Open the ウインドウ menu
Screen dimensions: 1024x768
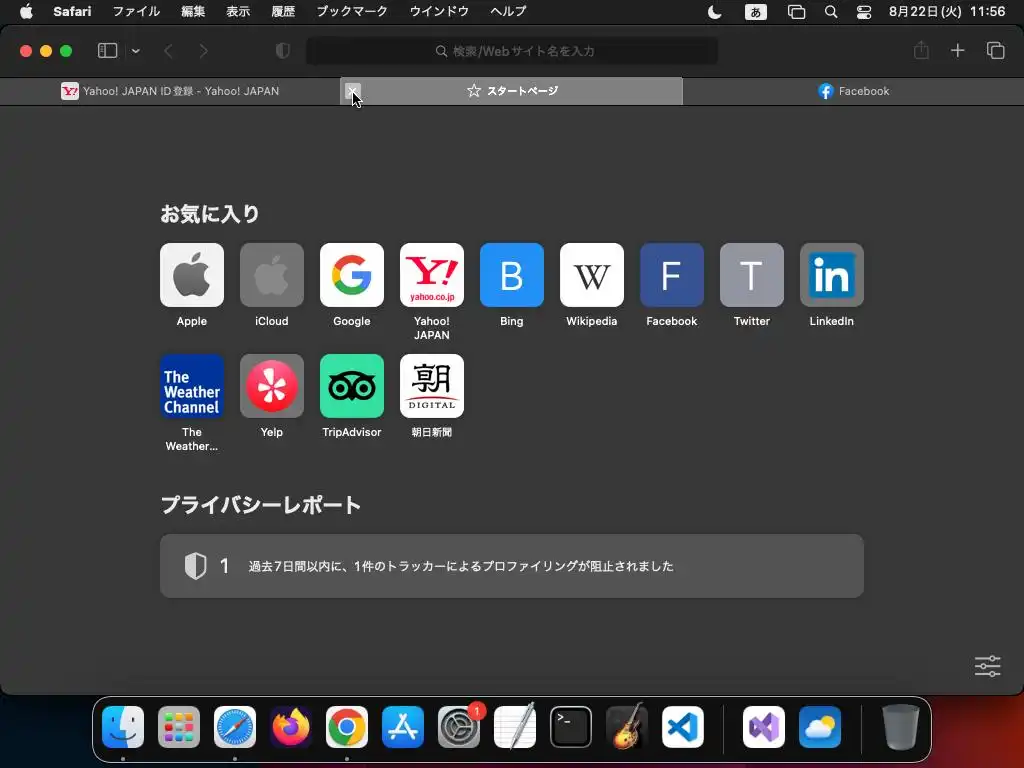[x=439, y=11]
